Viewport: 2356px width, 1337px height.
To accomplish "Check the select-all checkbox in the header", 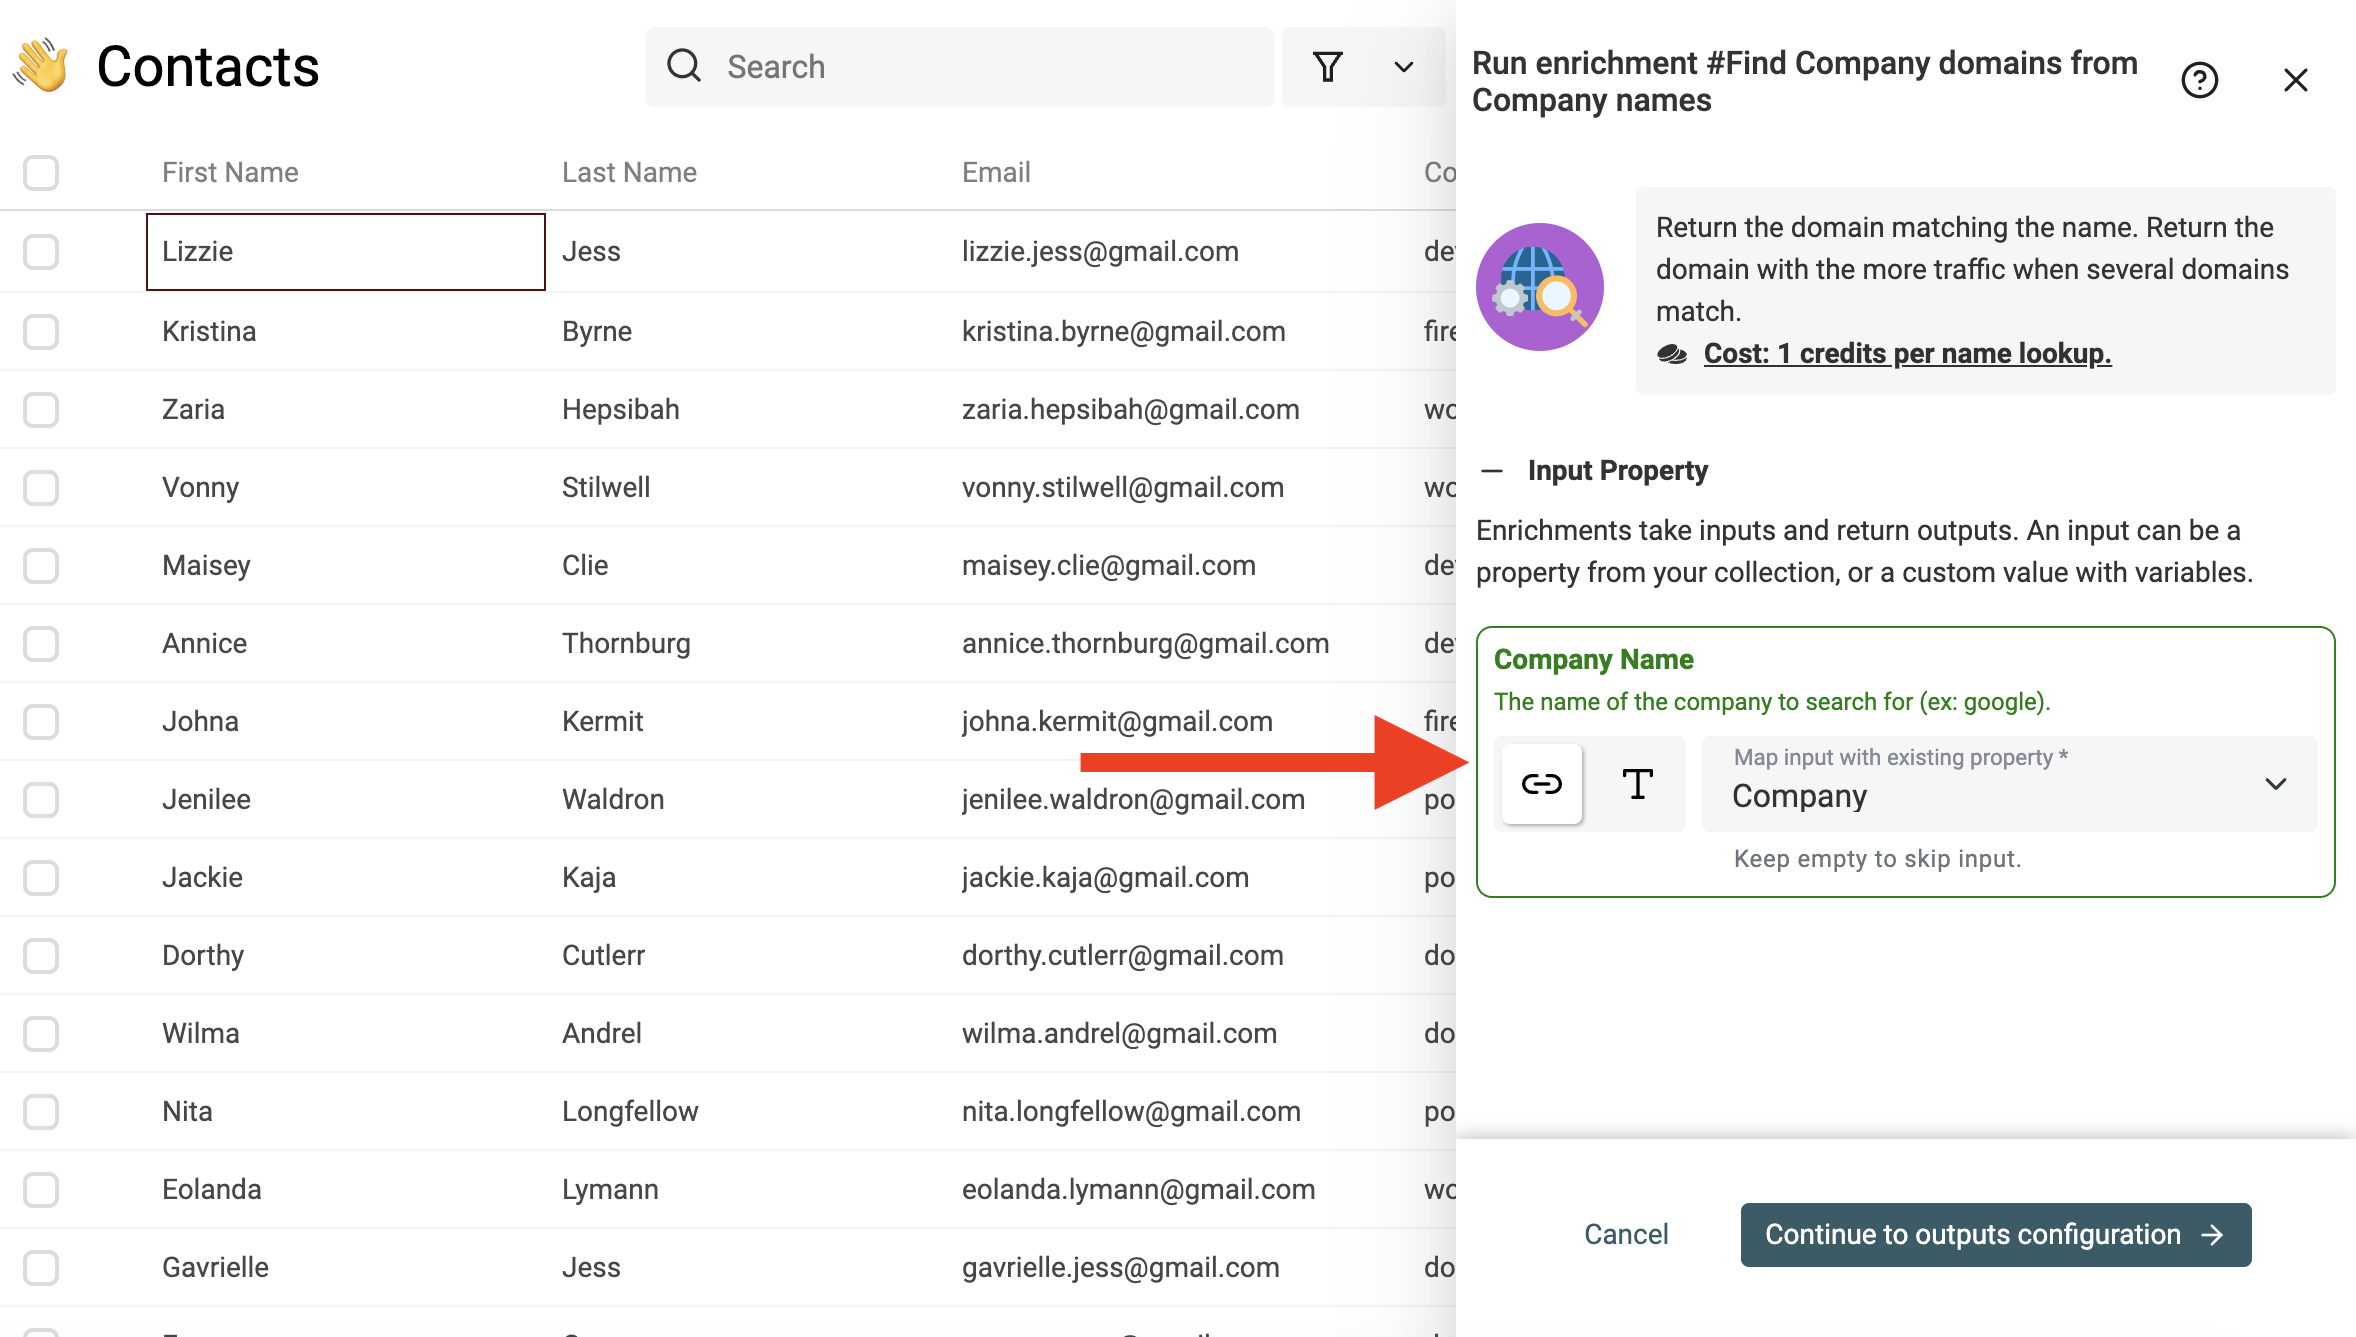I will [x=40, y=172].
